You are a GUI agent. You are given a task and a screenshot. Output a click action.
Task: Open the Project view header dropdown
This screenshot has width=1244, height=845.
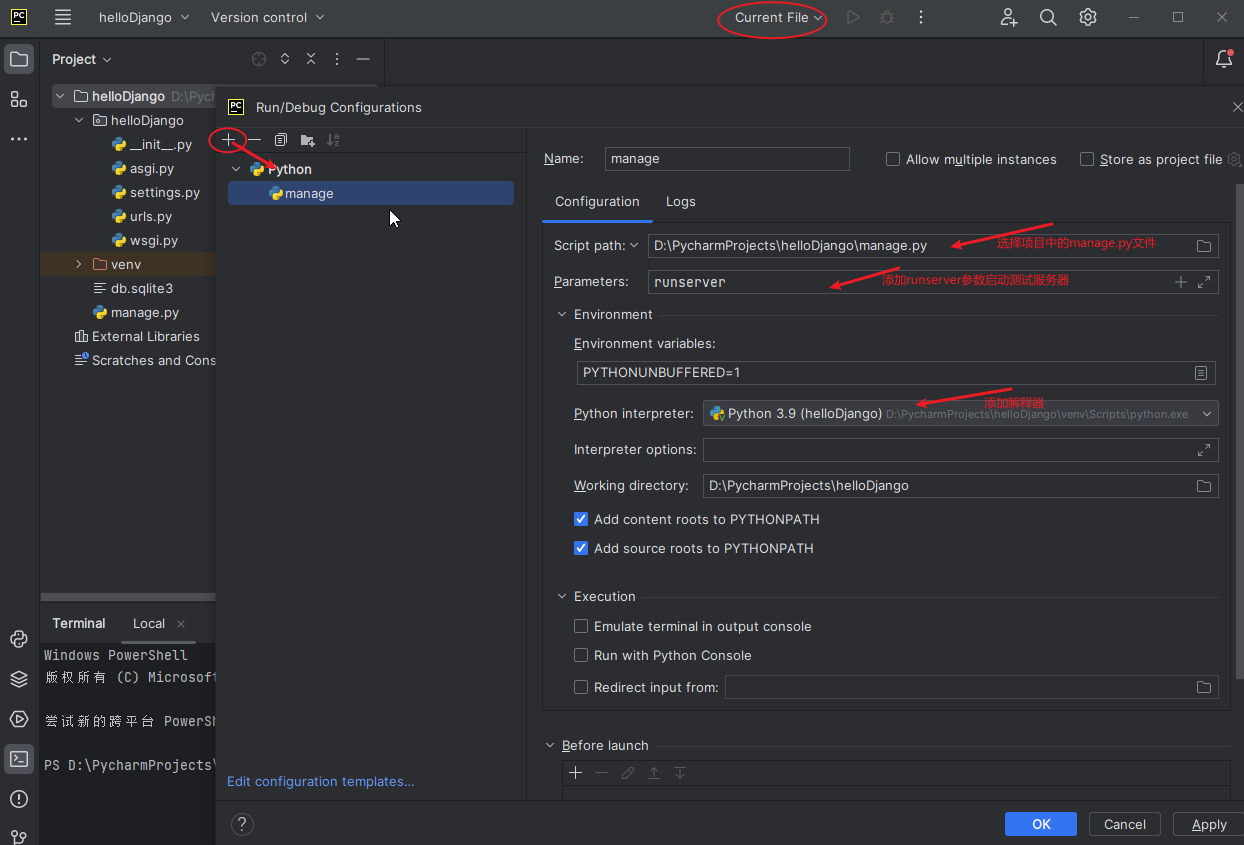tap(82, 59)
